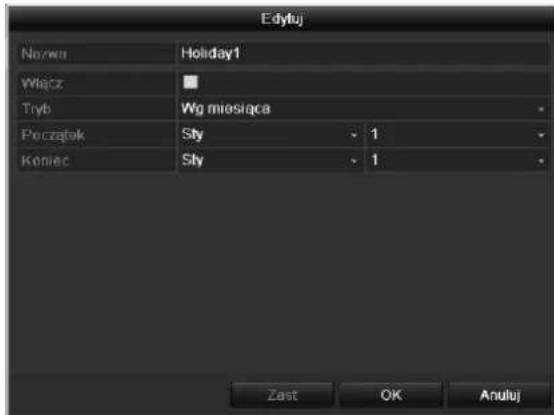Screen dimensions: 554x415
Task: Click the Włącz row label
Action: point(42,83)
